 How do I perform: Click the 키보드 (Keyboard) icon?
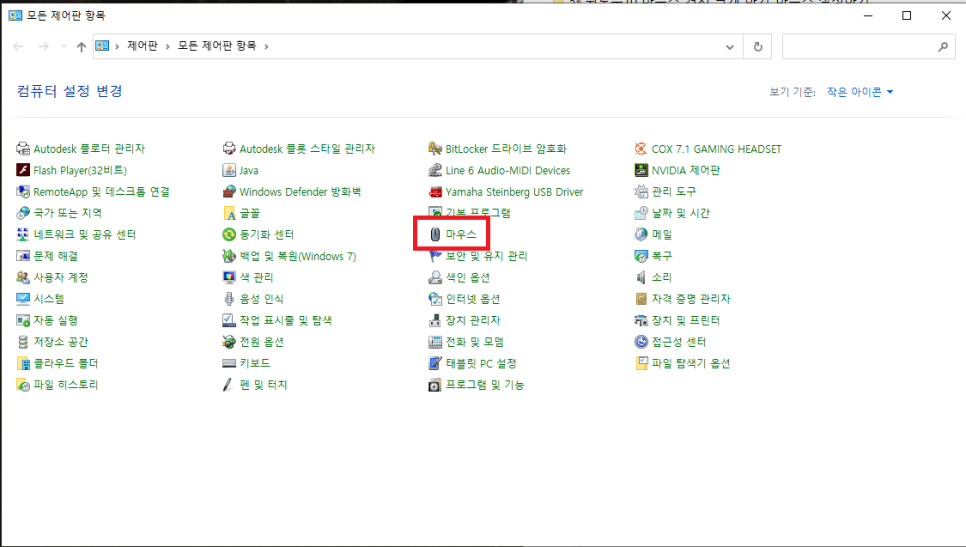coord(229,363)
